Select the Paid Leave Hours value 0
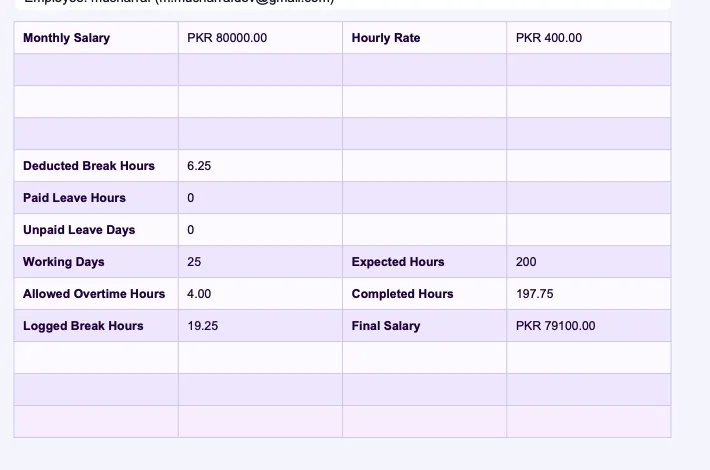 click(x=191, y=198)
